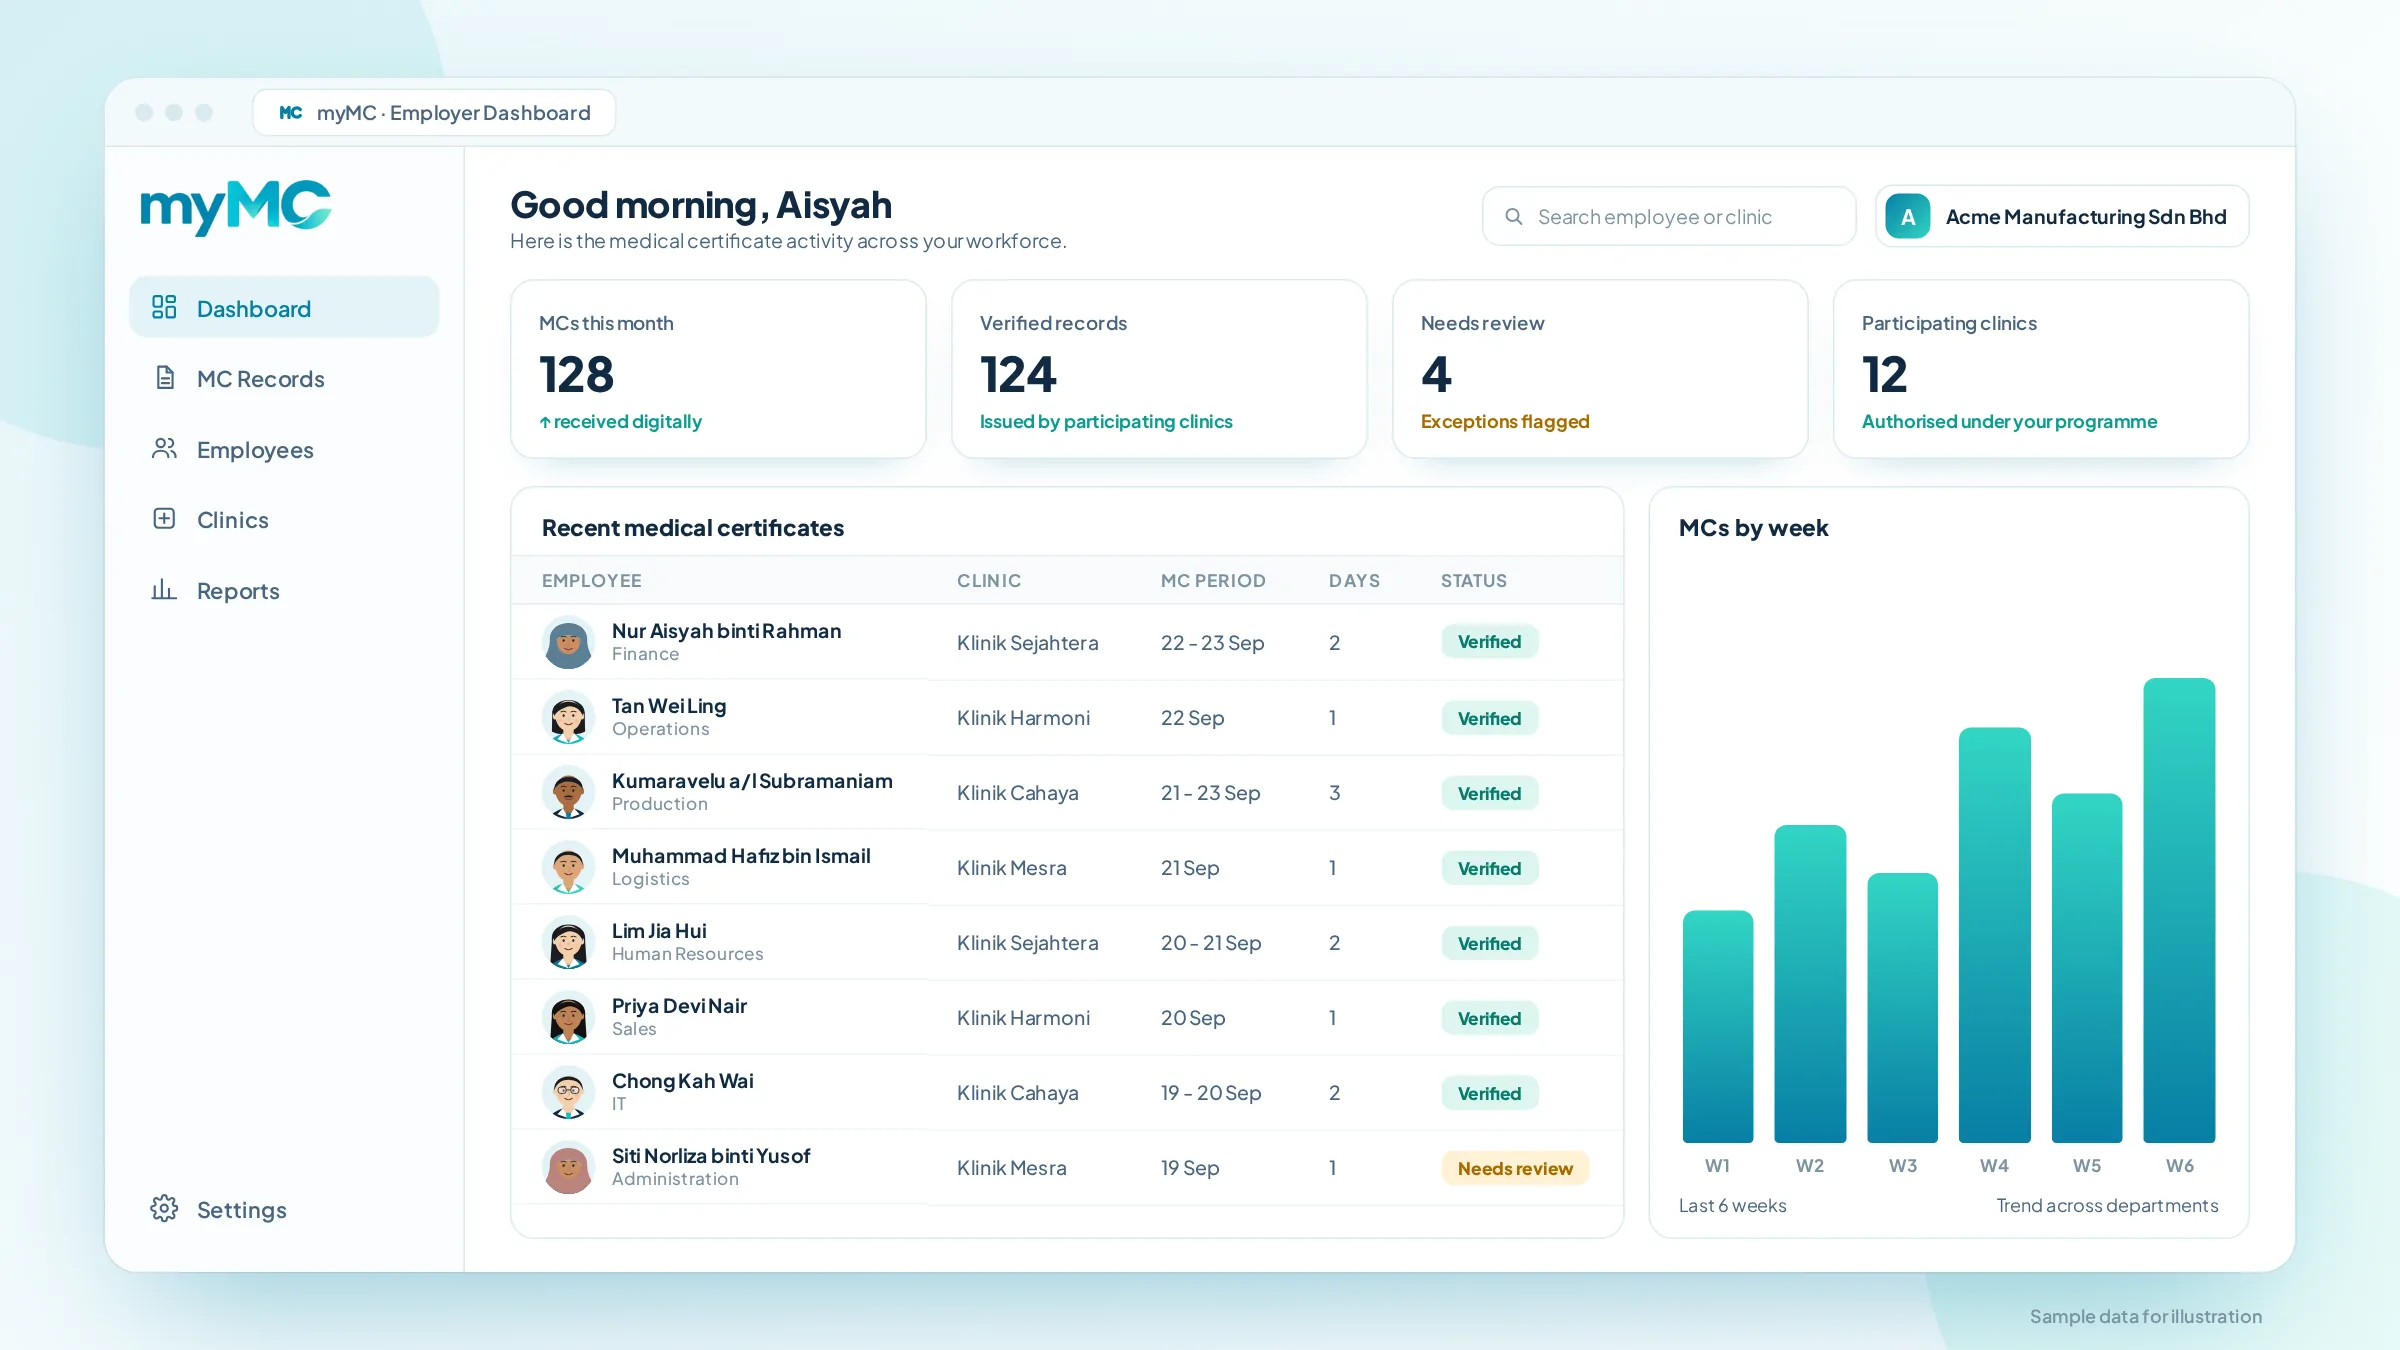Click the Clinics plus-box icon
Image resolution: width=2400 pixels, height=1350 pixels.
point(164,518)
